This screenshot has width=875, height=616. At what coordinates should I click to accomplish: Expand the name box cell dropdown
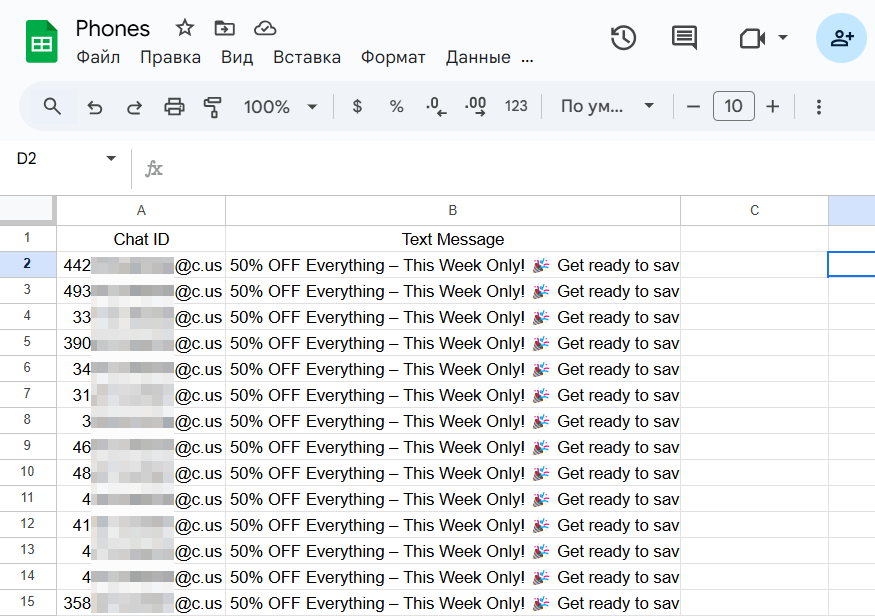click(x=111, y=159)
